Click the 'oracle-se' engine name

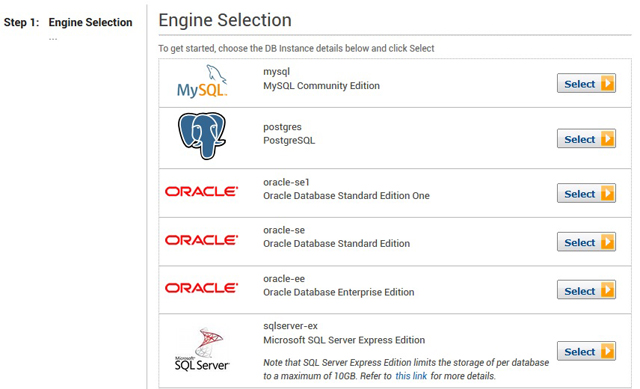pyautogui.click(x=284, y=230)
